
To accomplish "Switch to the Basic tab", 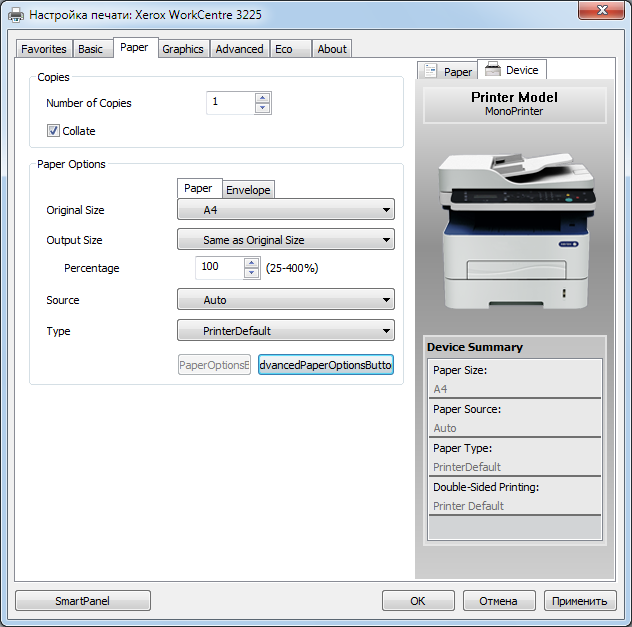I will point(91,49).
